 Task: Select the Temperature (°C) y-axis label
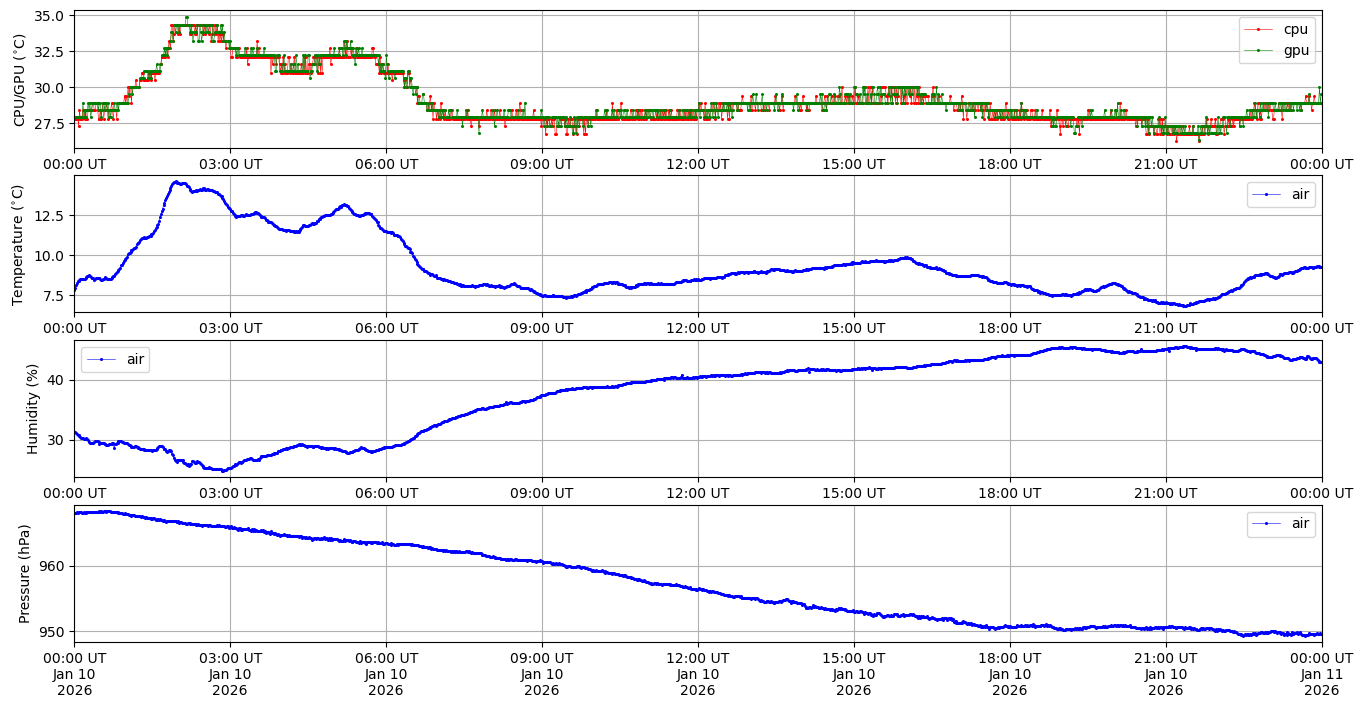[19, 245]
